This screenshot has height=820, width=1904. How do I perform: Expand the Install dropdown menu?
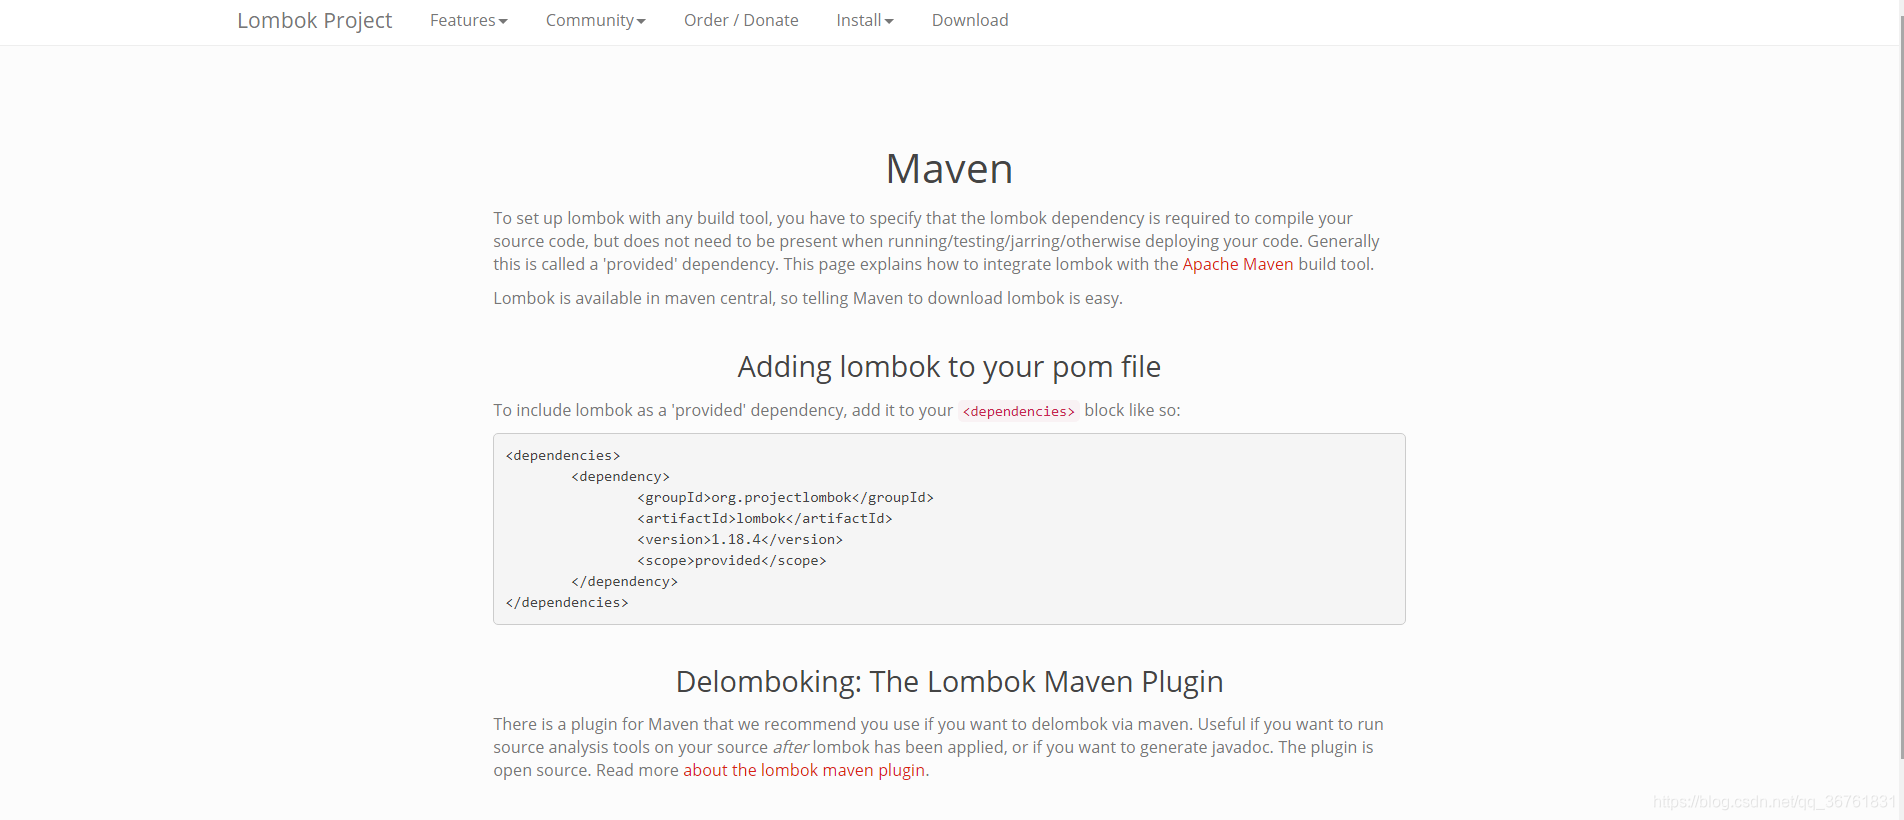pyautogui.click(x=865, y=21)
